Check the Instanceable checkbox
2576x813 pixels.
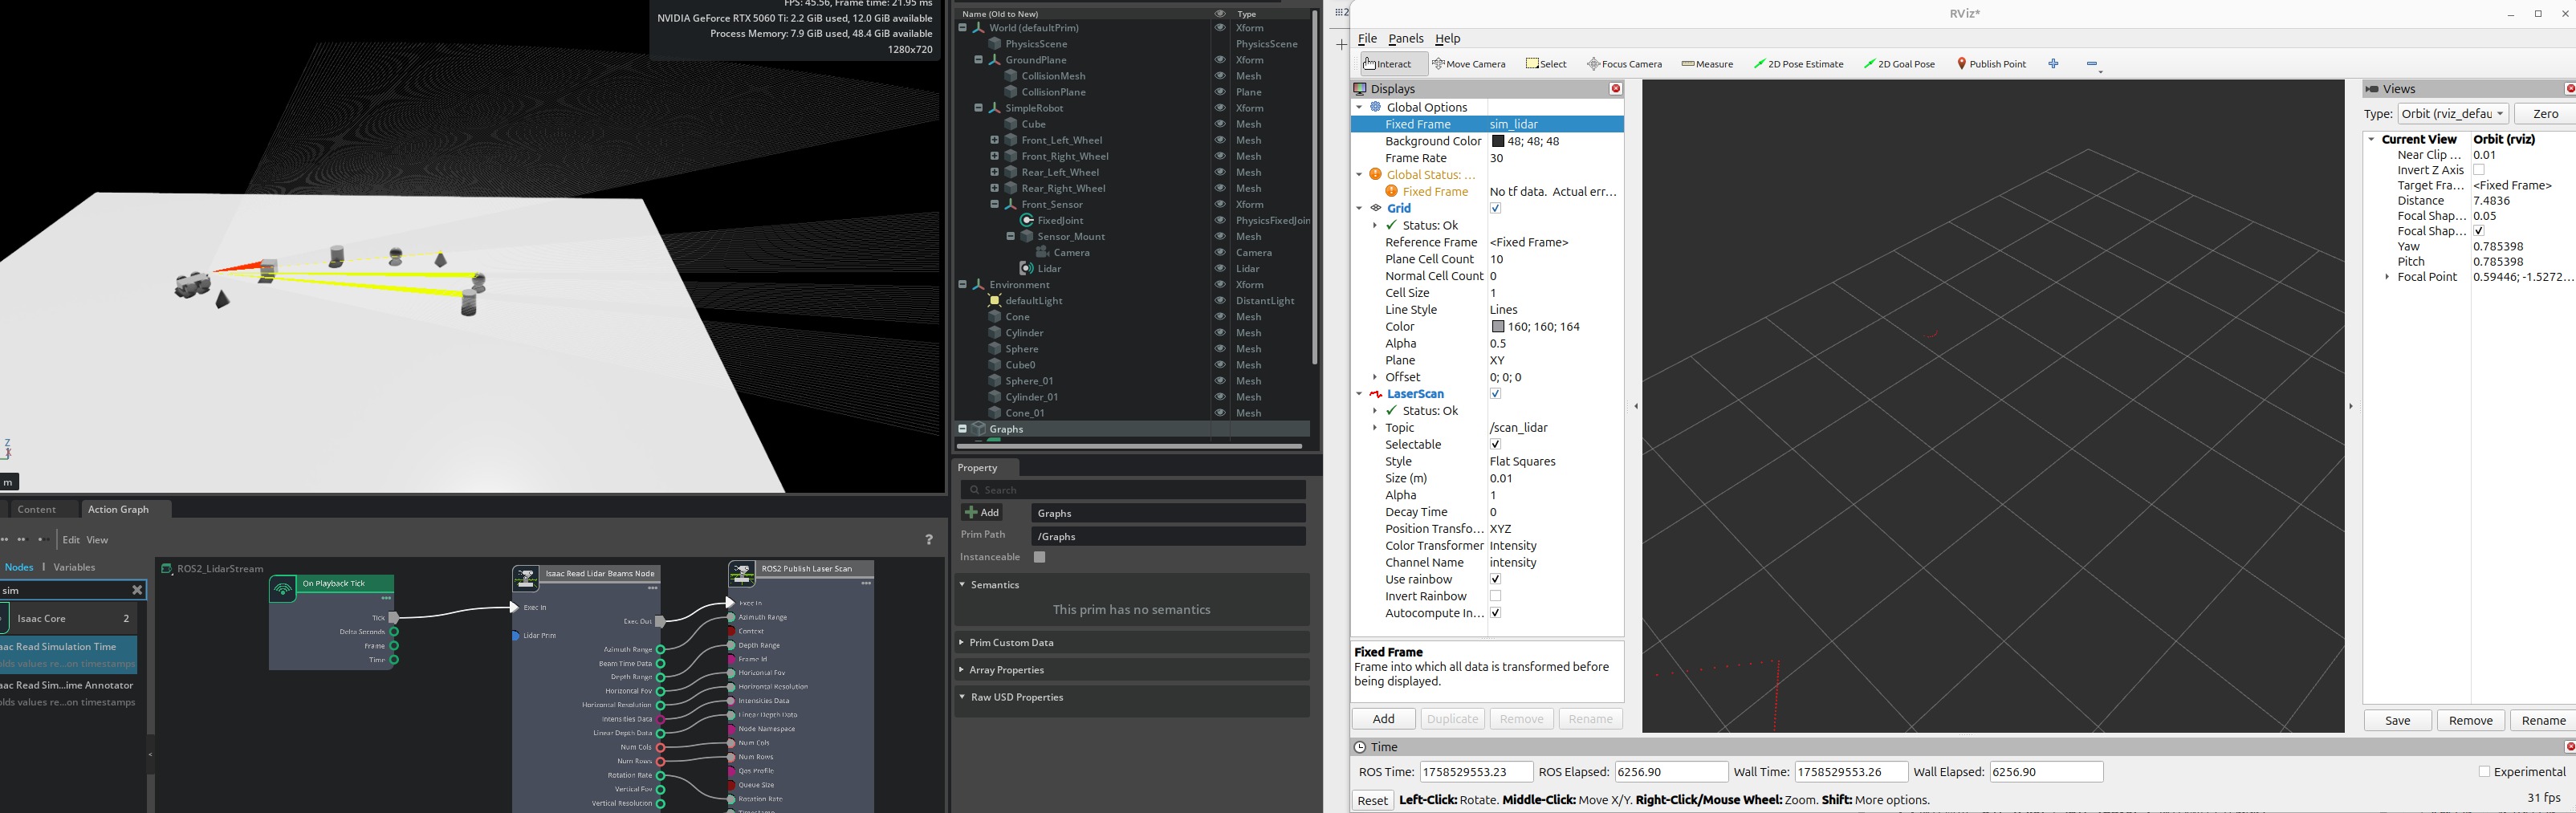(x=1040, y=557)
